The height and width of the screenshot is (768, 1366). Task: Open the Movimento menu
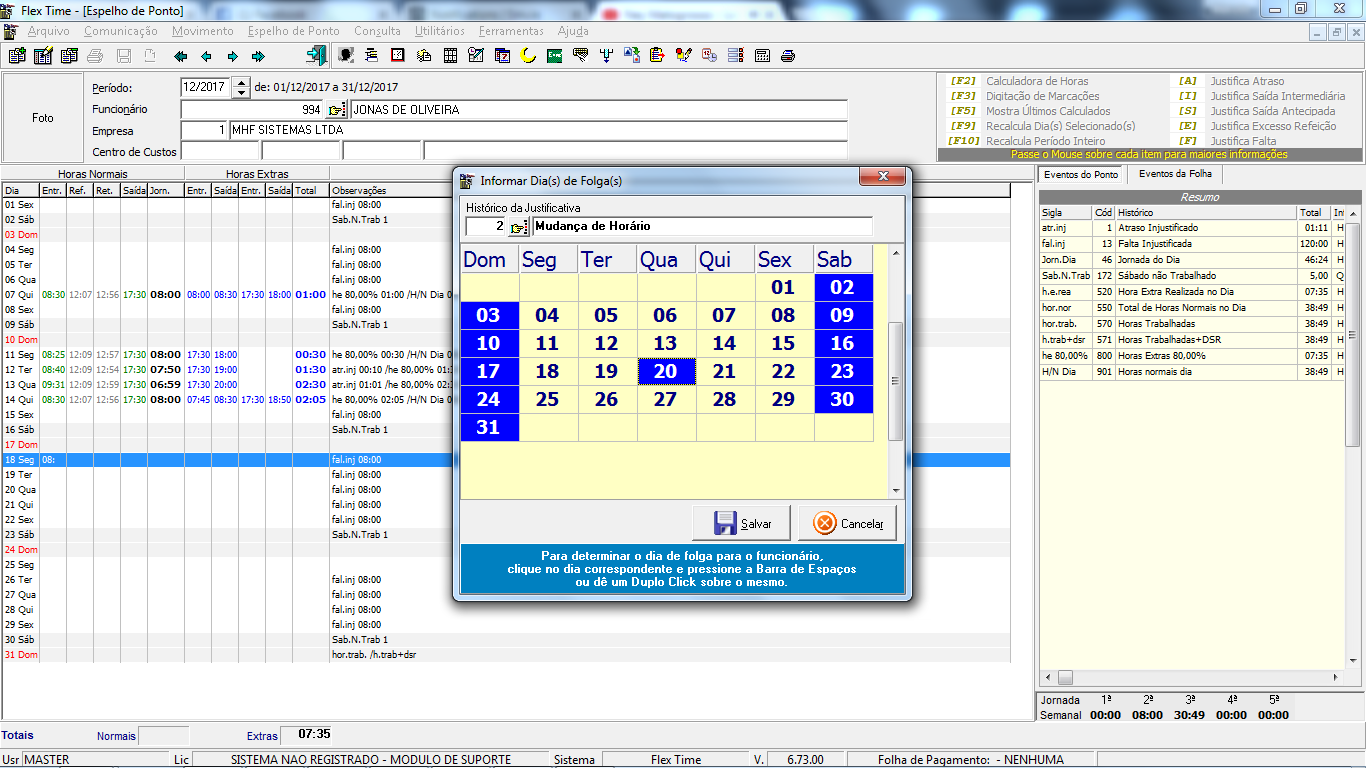click(203, 31)
